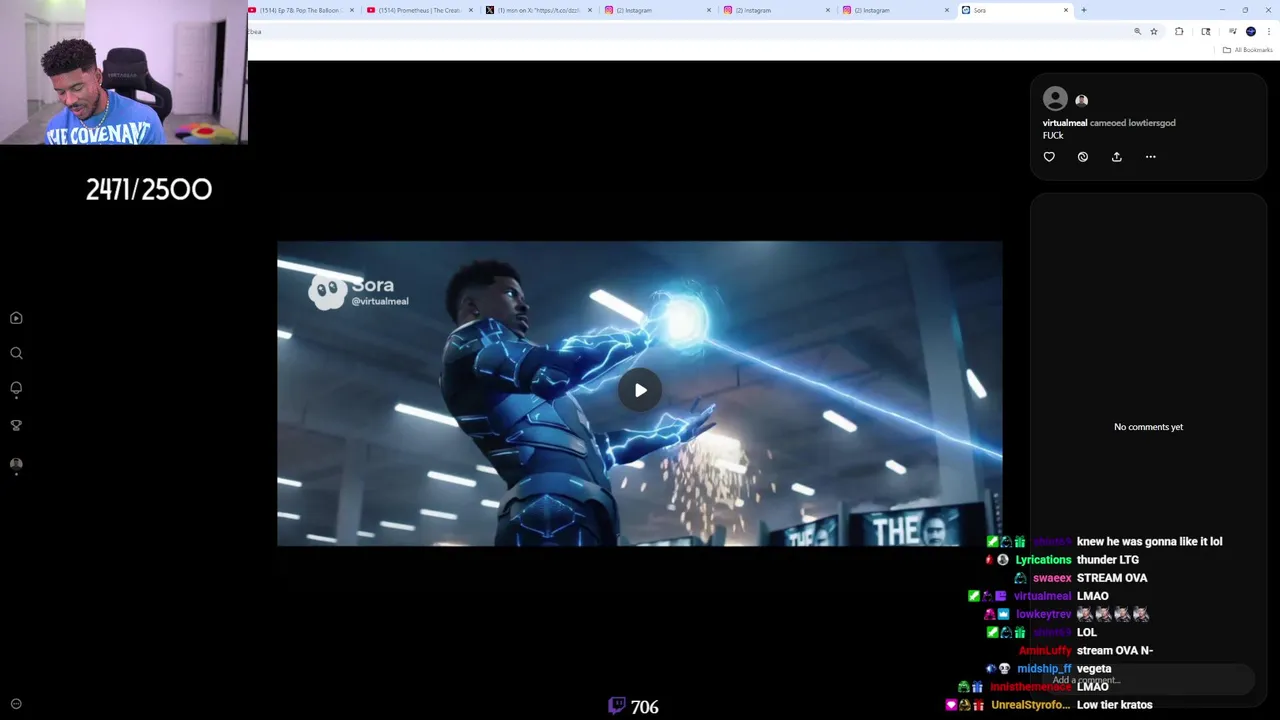This screenshot has height=720, width=1280.
Task: Click the No comments yet text
Action: [x=1148, y=427]
